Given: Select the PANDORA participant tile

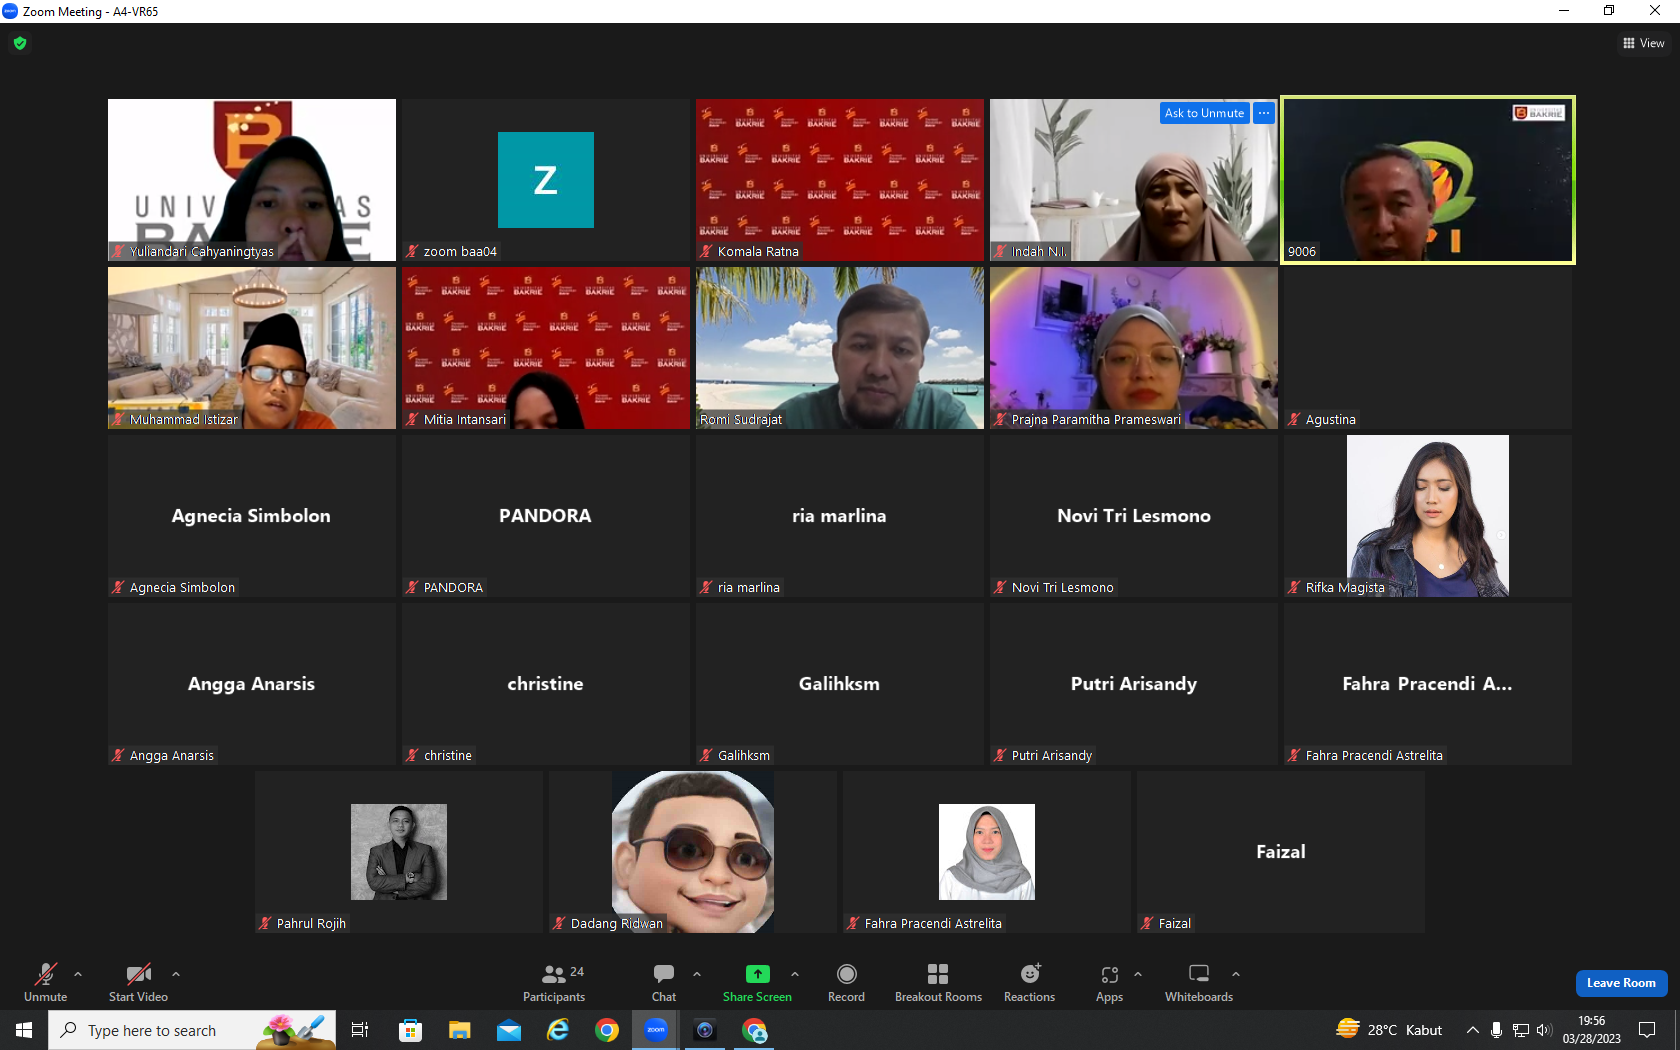Looking at the screenshot, I should (546, 516).
